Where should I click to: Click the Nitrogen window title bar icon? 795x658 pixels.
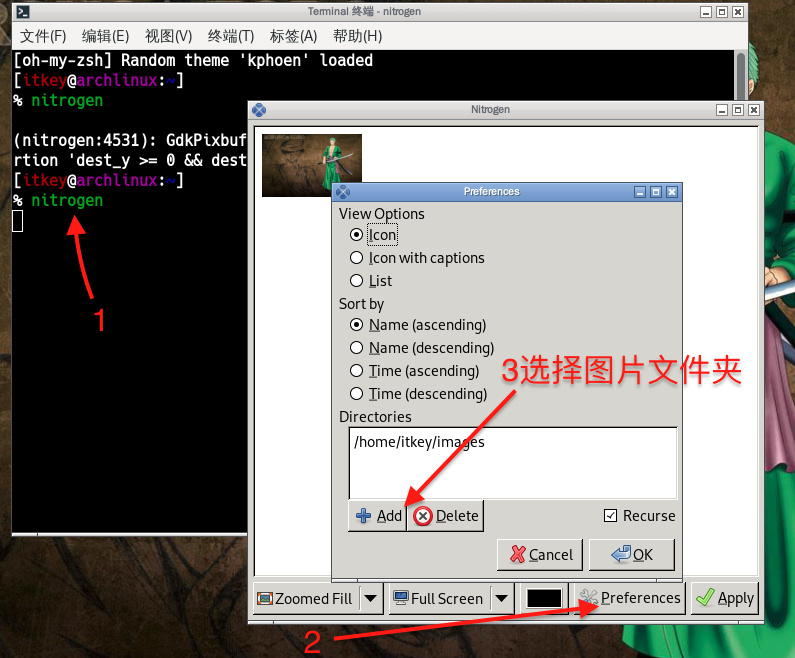[x=259, y=109]
